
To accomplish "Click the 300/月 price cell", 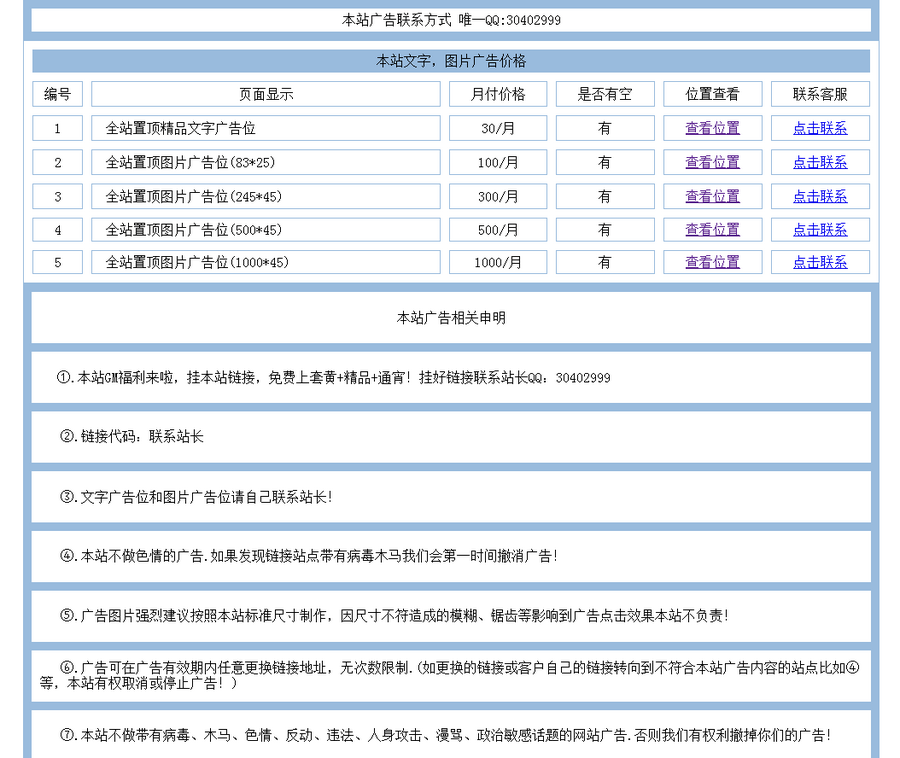I will point(498,196).
